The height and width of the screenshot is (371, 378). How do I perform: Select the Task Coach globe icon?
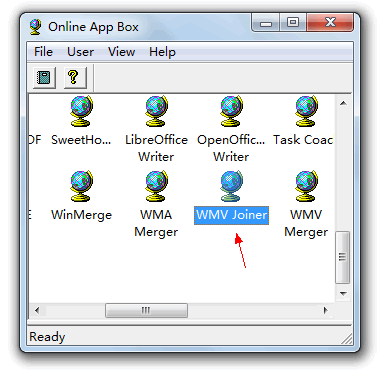306,111
